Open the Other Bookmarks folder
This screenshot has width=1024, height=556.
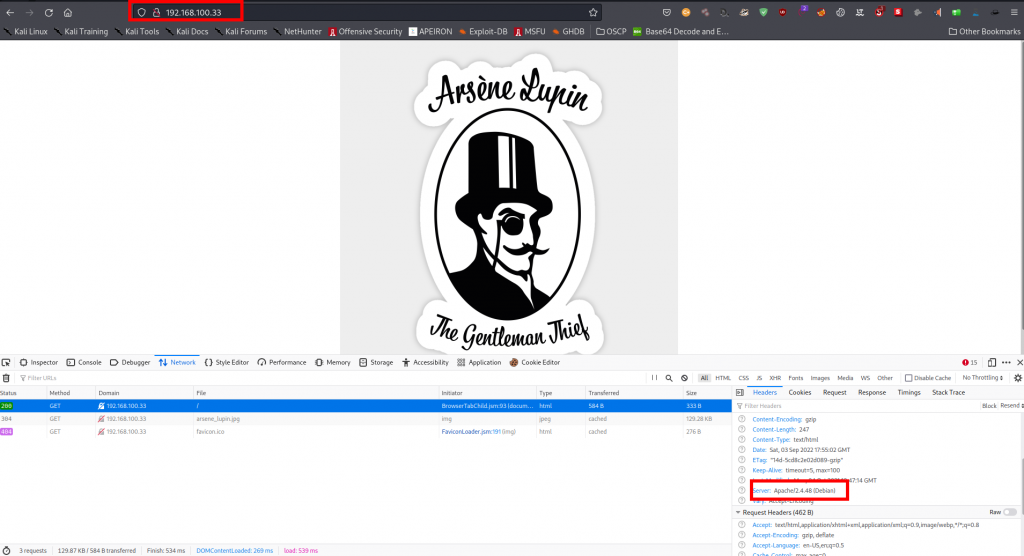tap(984, 31)
